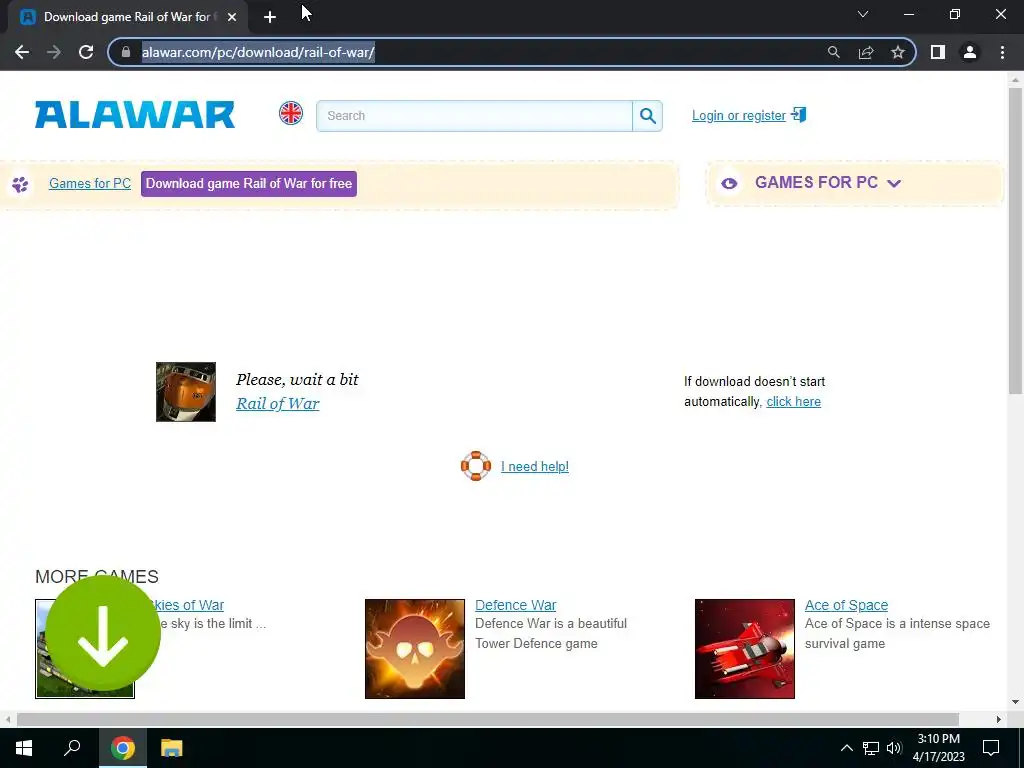
Task: Open the Windows Start menu
Action: [24, 748]
